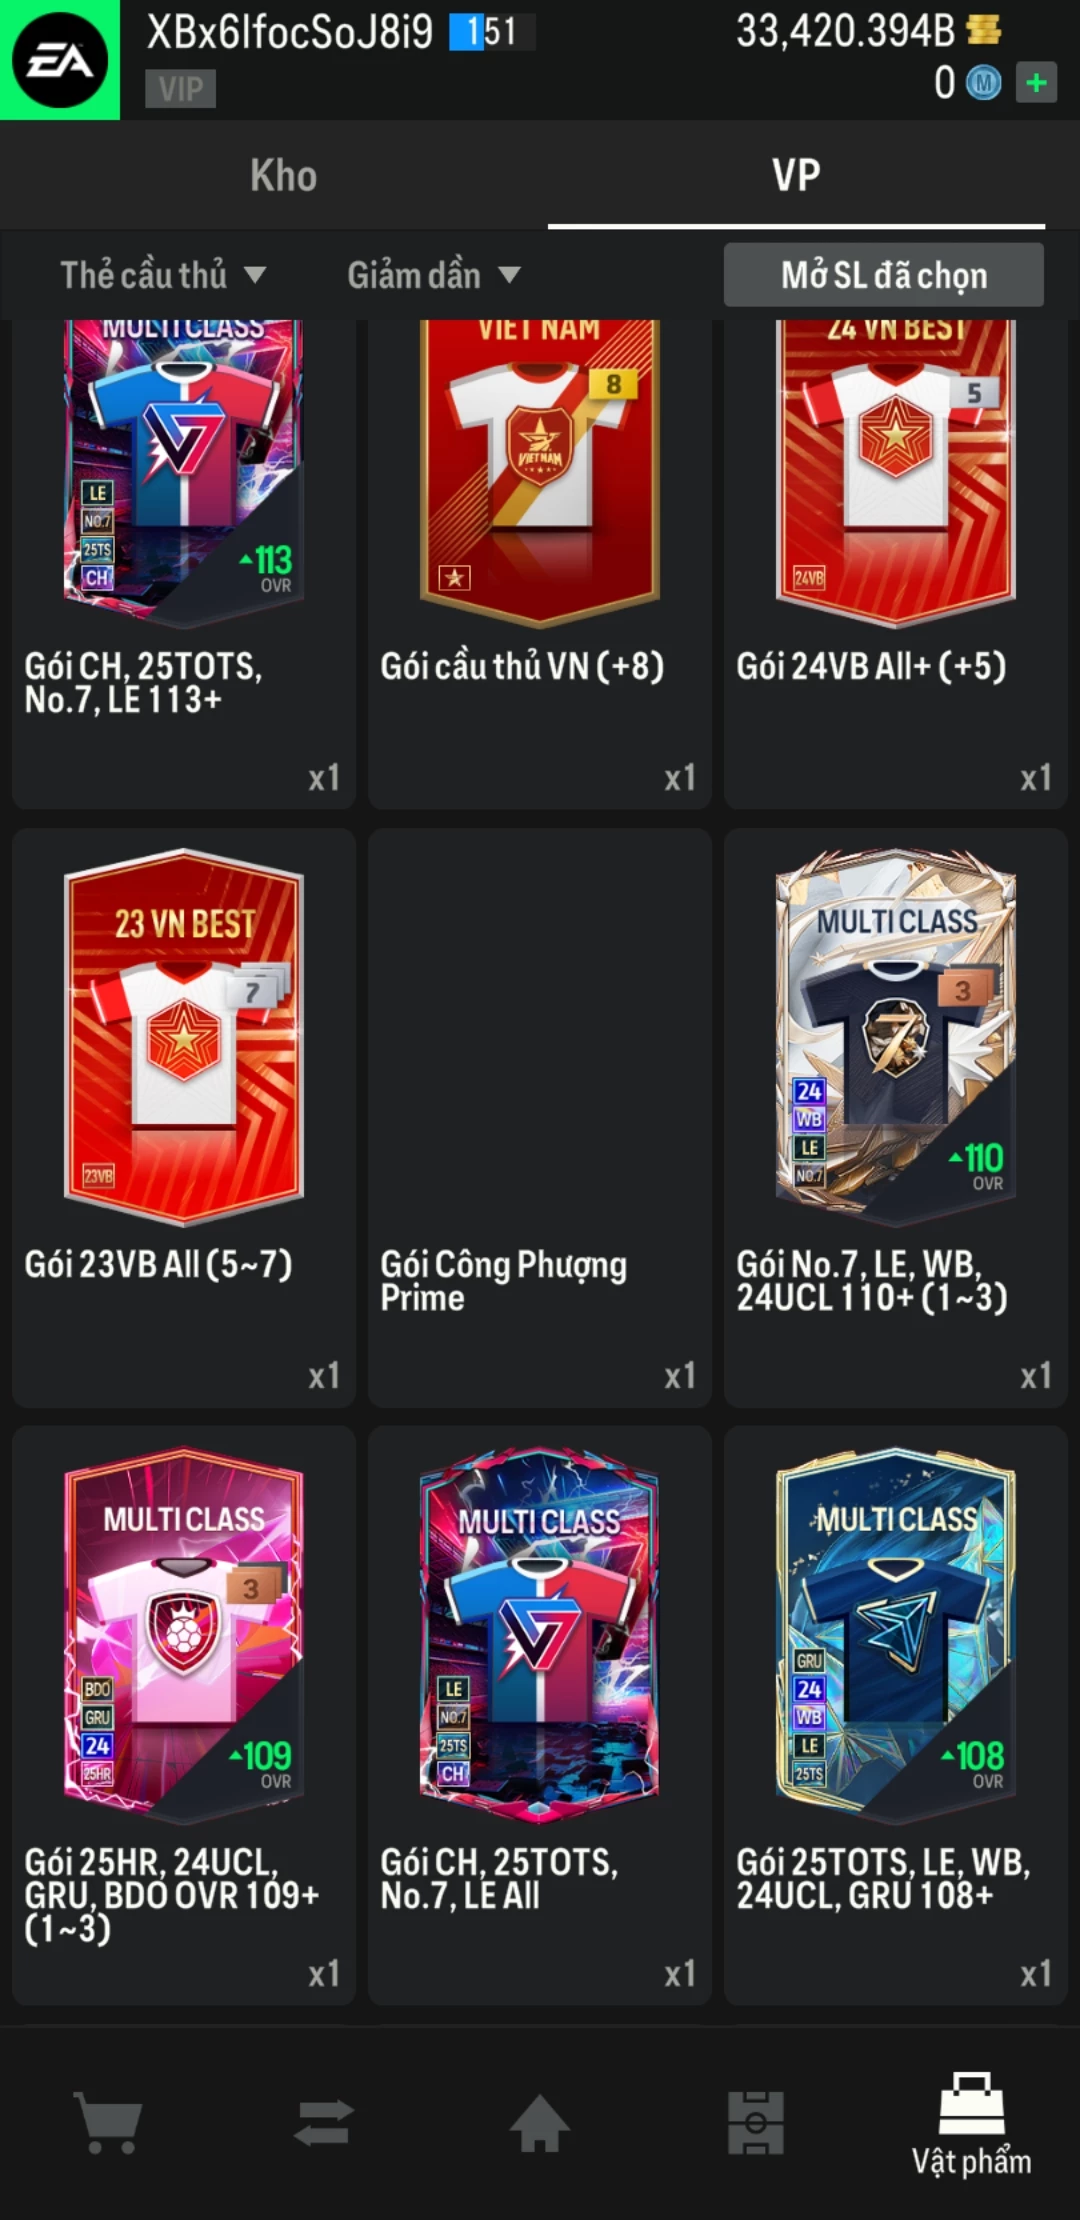
Task: Select Gói Công Phượng Prime pack
Action: coord(540,1118)
